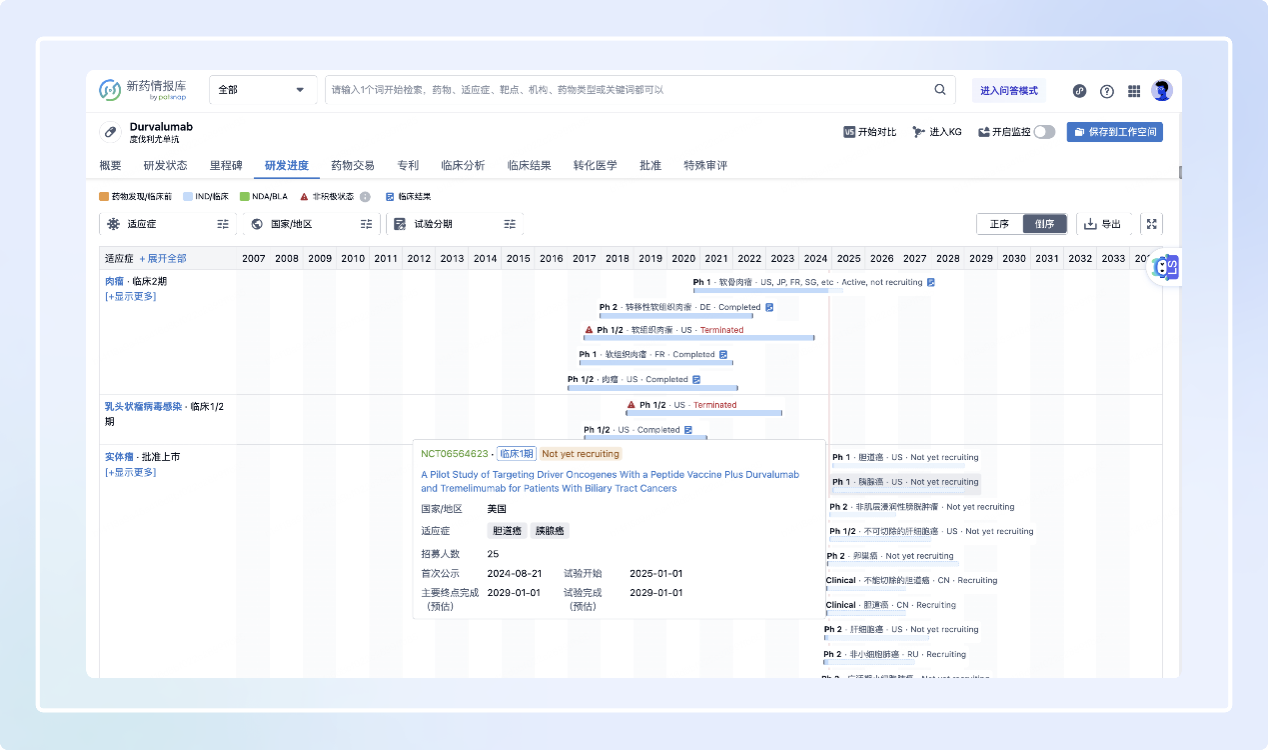The image size is (1268, 750).
Task: Toggle NDA/BLA legend item
Action: 263,197
